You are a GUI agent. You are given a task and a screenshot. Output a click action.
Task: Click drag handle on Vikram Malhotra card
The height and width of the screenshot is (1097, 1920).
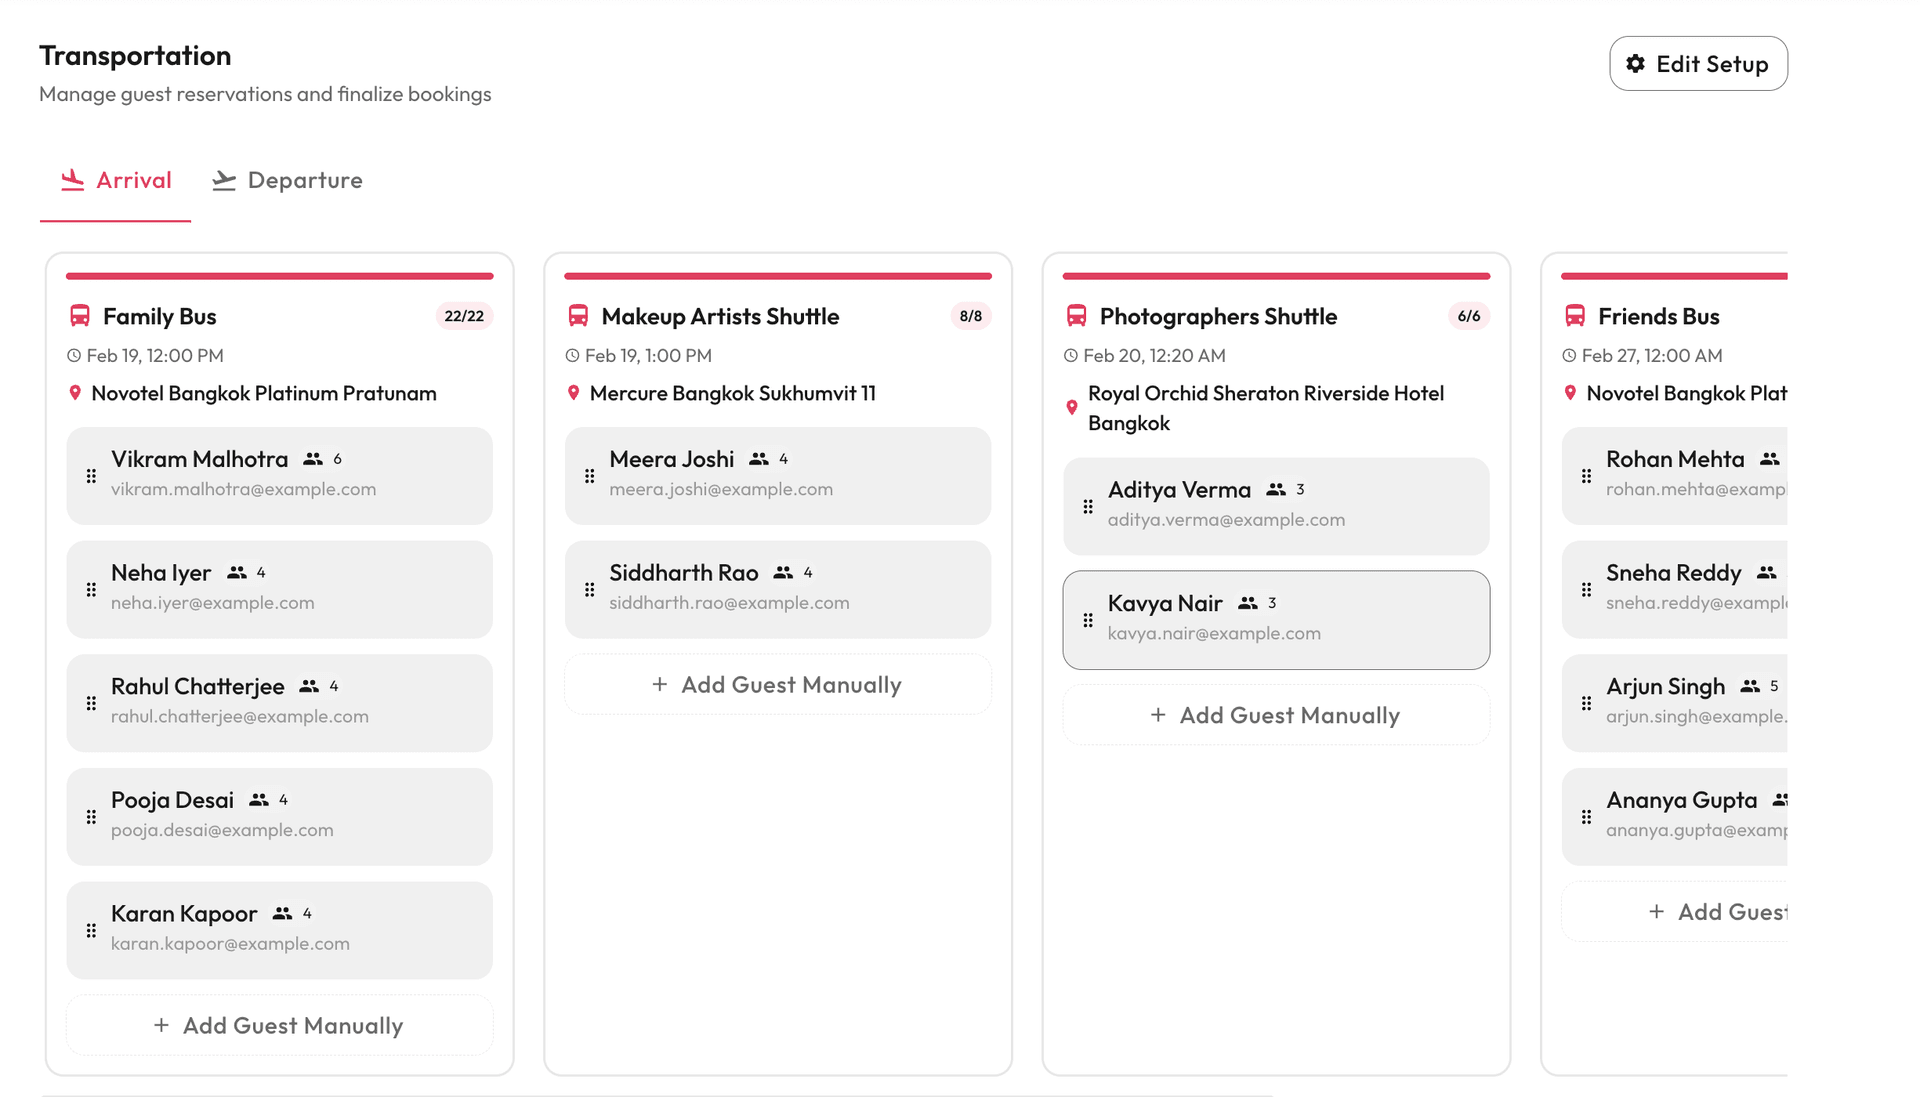(91, 476)
